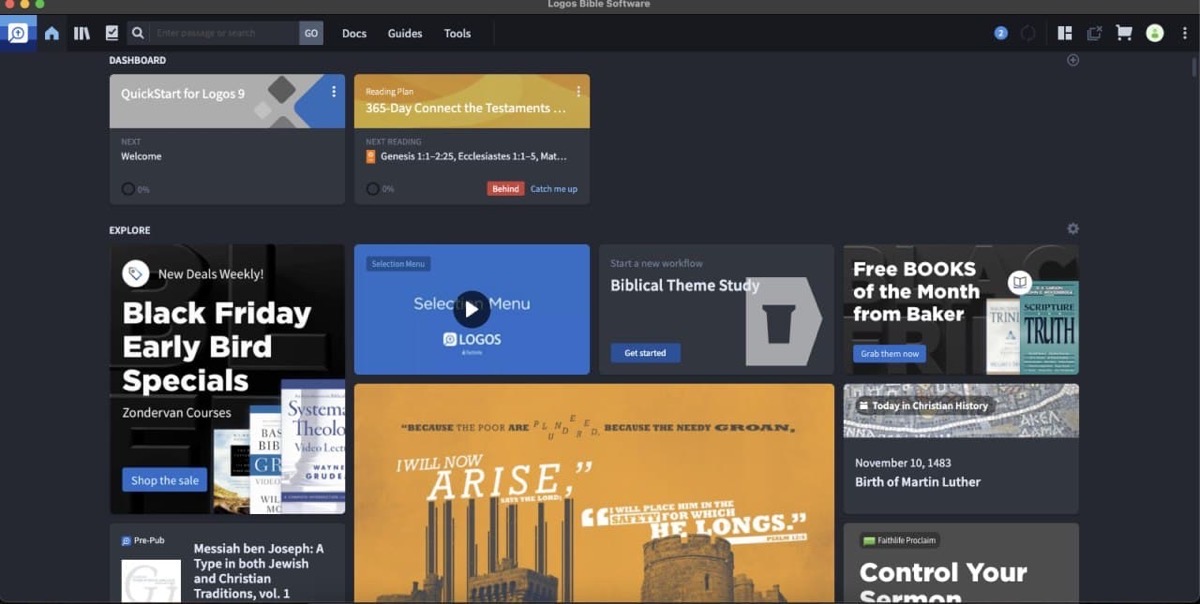
Task: Open the Messiah ben Joseph book cover
Action: click(x=151, y=581)
